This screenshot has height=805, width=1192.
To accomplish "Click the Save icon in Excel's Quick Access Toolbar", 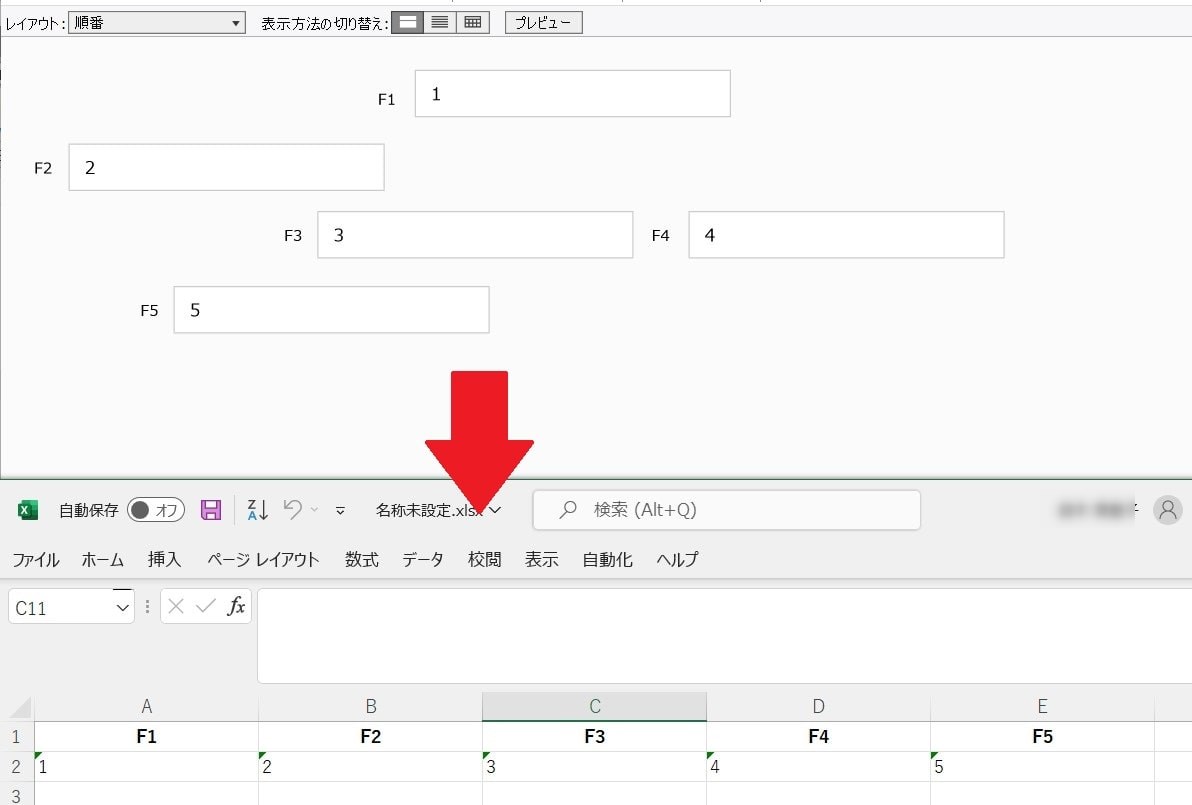I will coord(211,509).
